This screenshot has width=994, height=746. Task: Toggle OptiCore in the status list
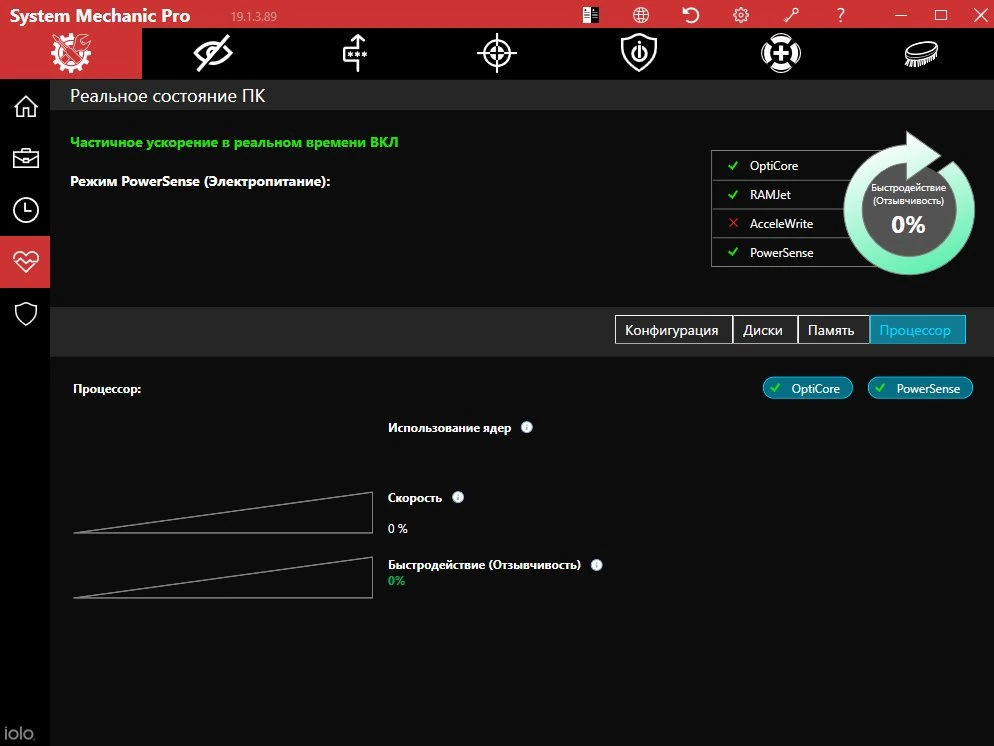coord(779,165)
